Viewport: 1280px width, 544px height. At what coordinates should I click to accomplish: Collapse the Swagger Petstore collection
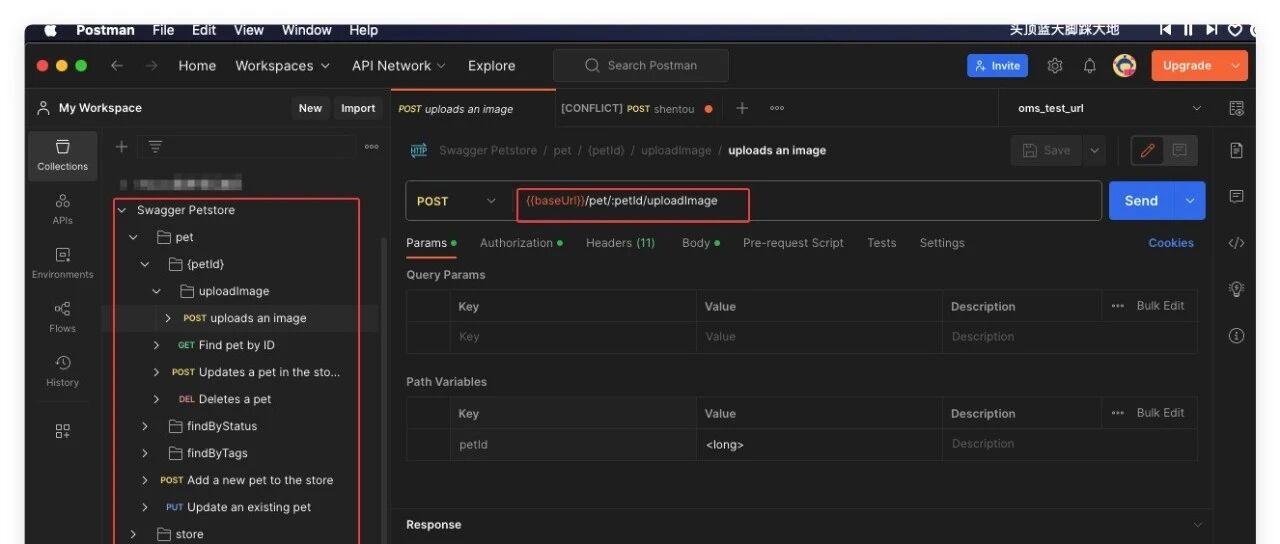click(x=122, y=211)
